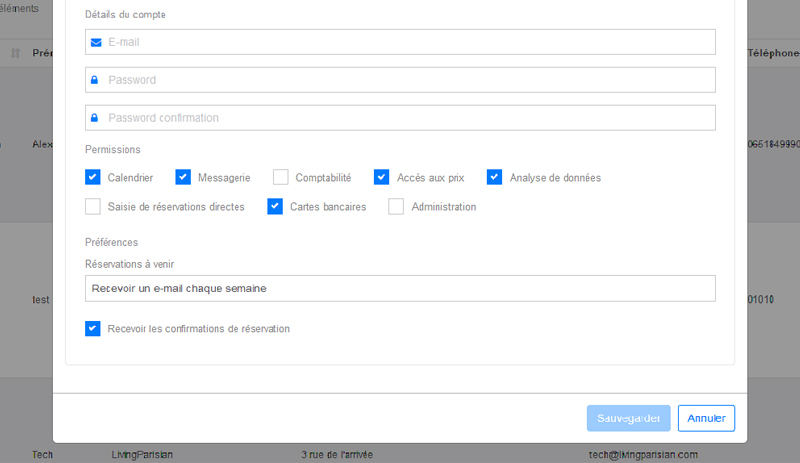The height and width of the screenshot is (463, 800).
Task: Uncheck the Calendrier permission
Action: click(x=93, y=177)
